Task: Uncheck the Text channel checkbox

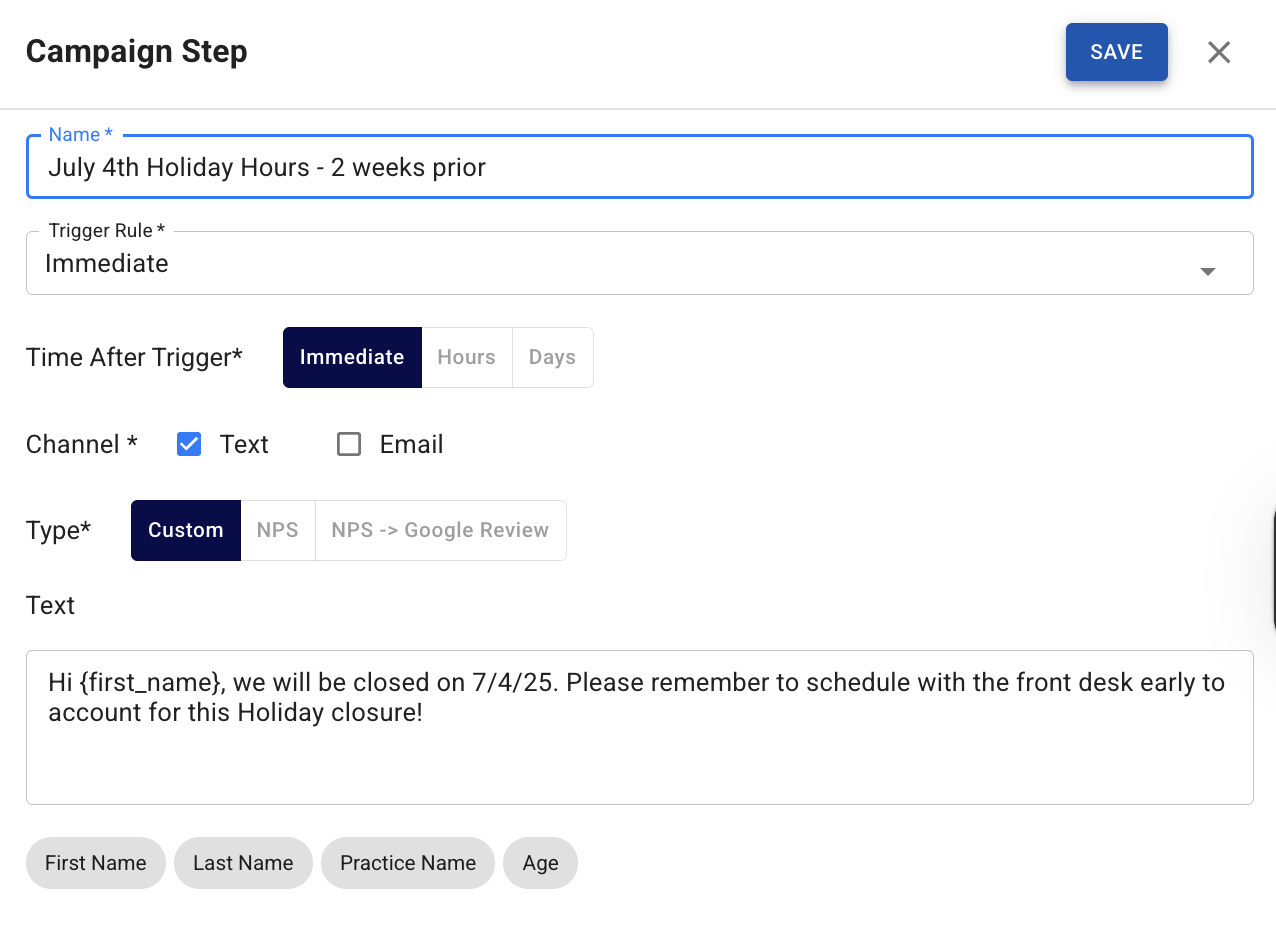Action: click(189, 444)
